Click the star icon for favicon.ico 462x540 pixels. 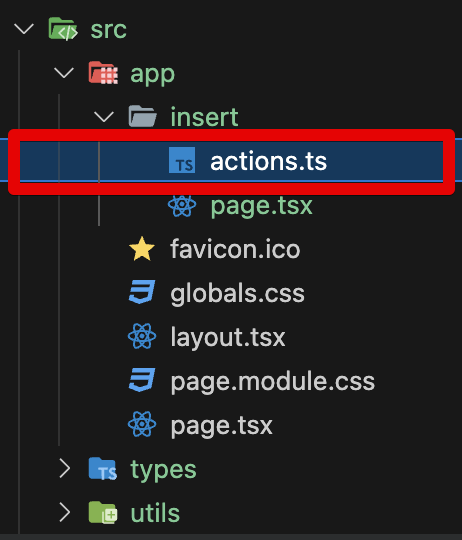142,249
